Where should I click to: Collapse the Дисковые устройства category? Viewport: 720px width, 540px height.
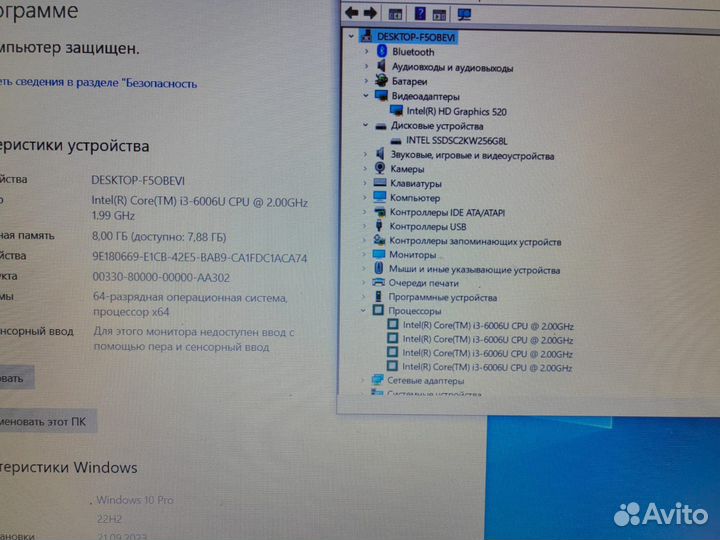[x=366, y=125]
